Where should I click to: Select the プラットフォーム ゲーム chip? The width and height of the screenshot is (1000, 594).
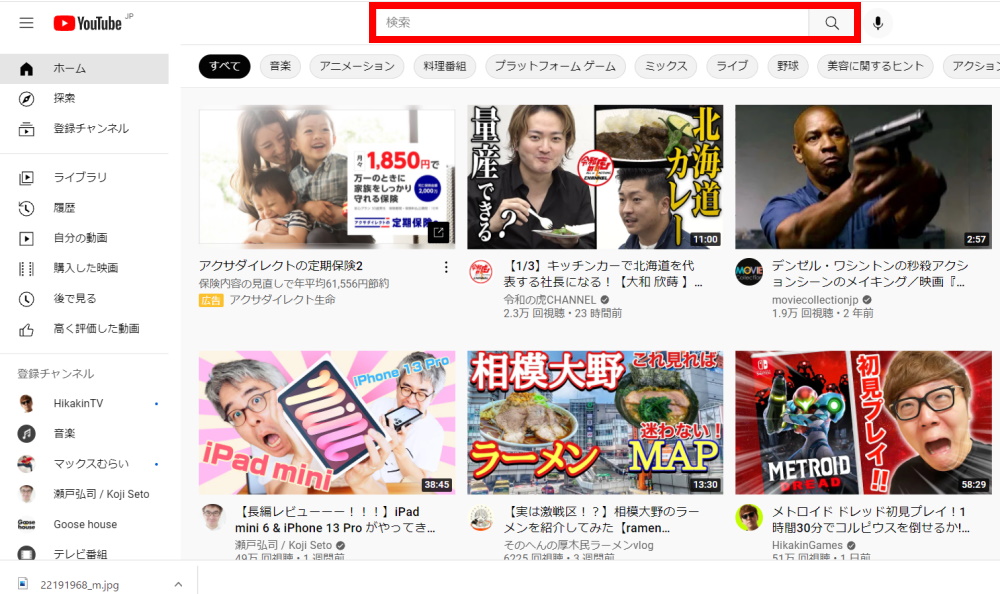coord(555,66)
